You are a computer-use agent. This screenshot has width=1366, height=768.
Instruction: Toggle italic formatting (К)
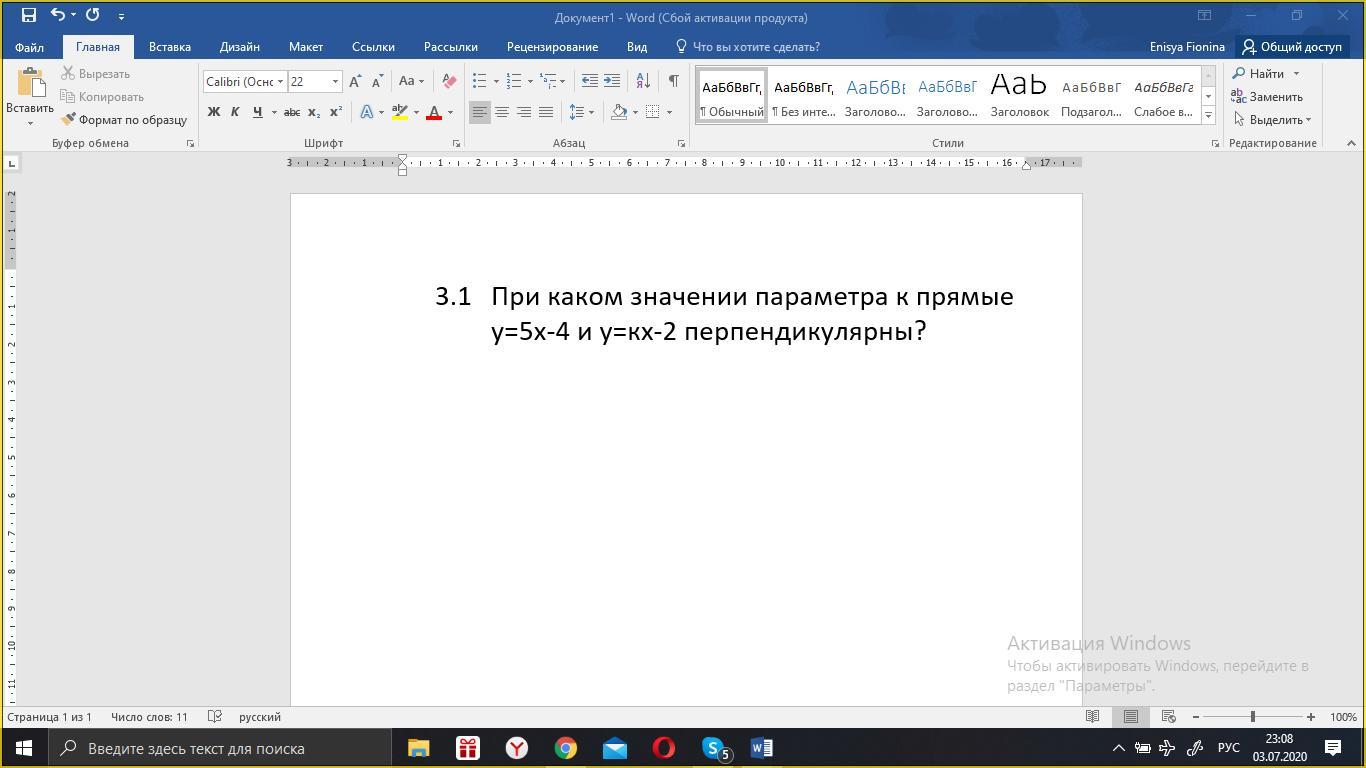tap(235, 112)
